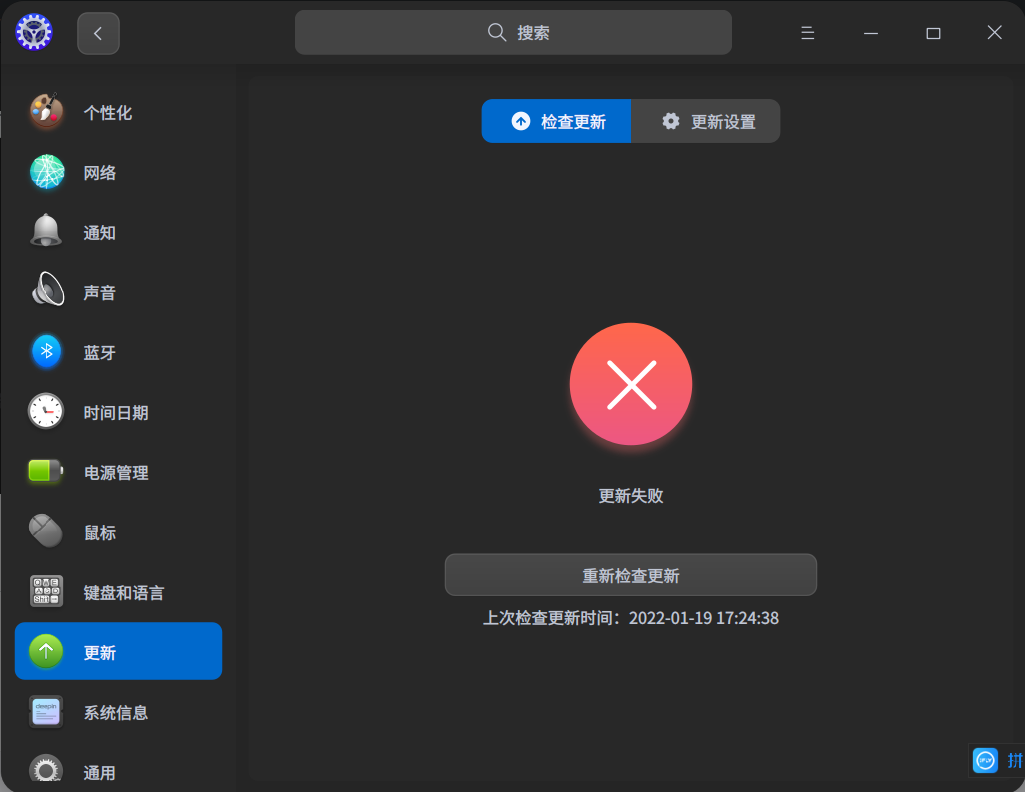Click the 鼠标 mouse icon
The width and height of the screenshot is (1025, 792).
point(46,531)
